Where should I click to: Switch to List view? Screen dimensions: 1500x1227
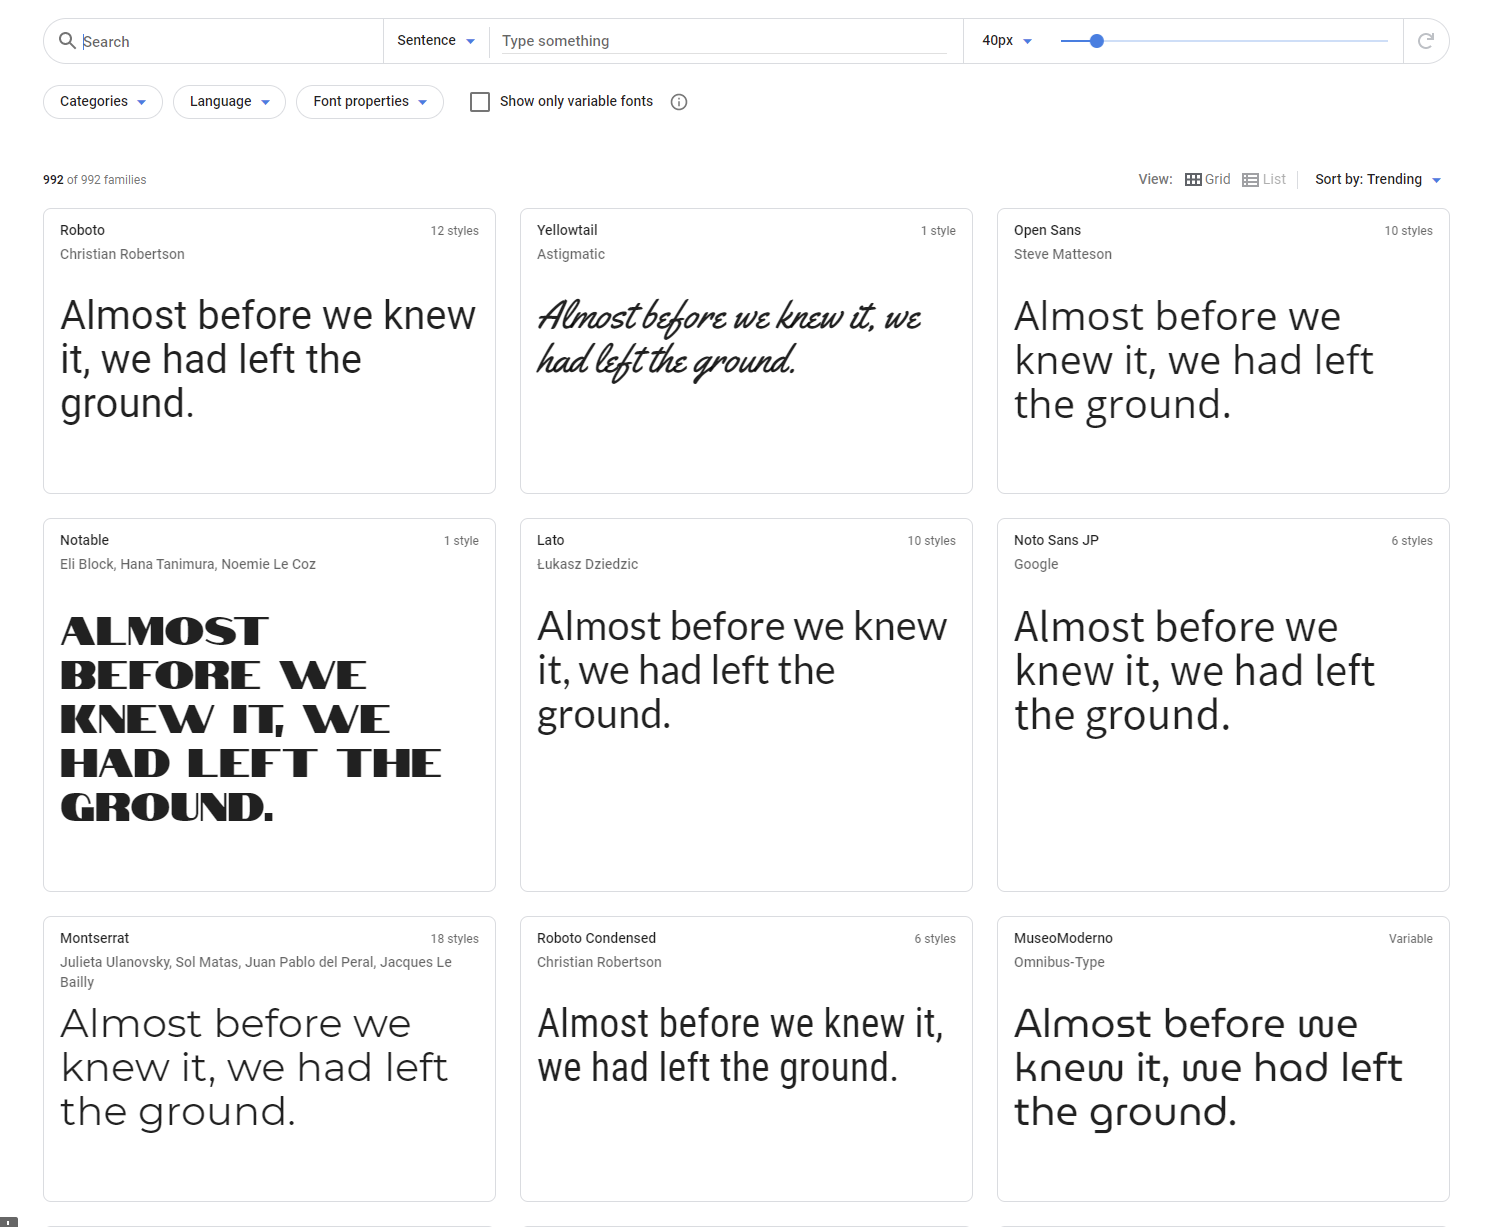(x=1264, y=180)
